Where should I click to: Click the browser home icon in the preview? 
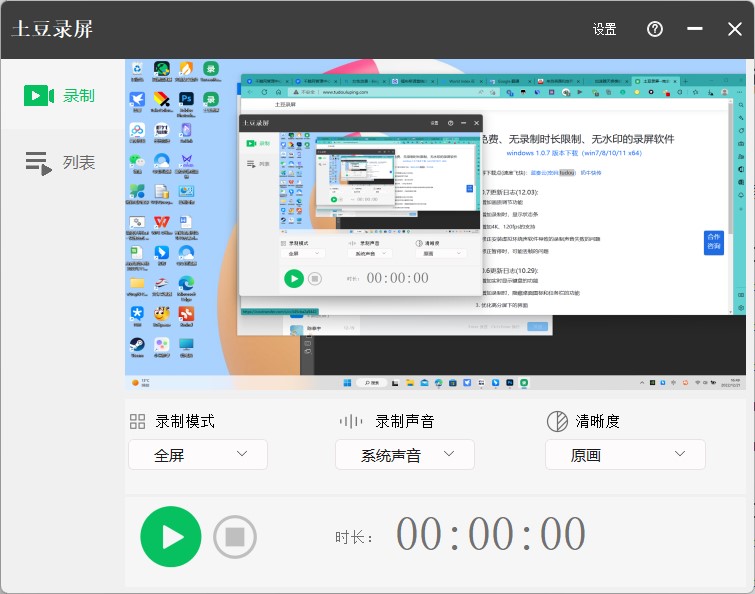click(278, 92)
